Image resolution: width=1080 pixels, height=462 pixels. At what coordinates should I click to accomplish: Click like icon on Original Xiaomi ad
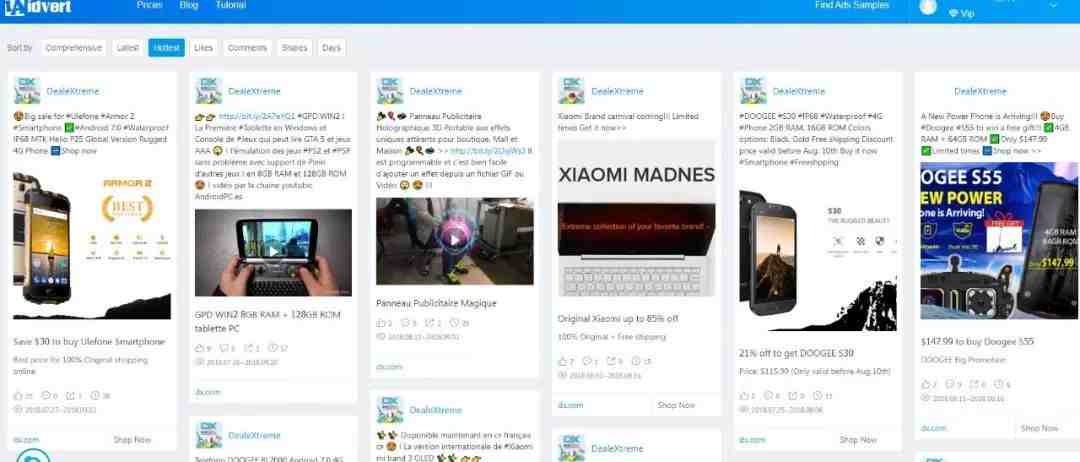563,361
